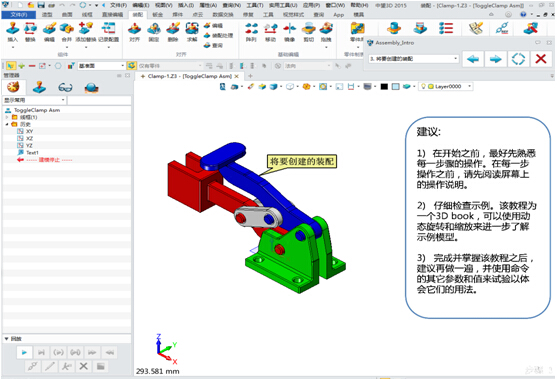557x379 pixels.
Task: Click the 删除 alignment icon
Action: (173, 28)
